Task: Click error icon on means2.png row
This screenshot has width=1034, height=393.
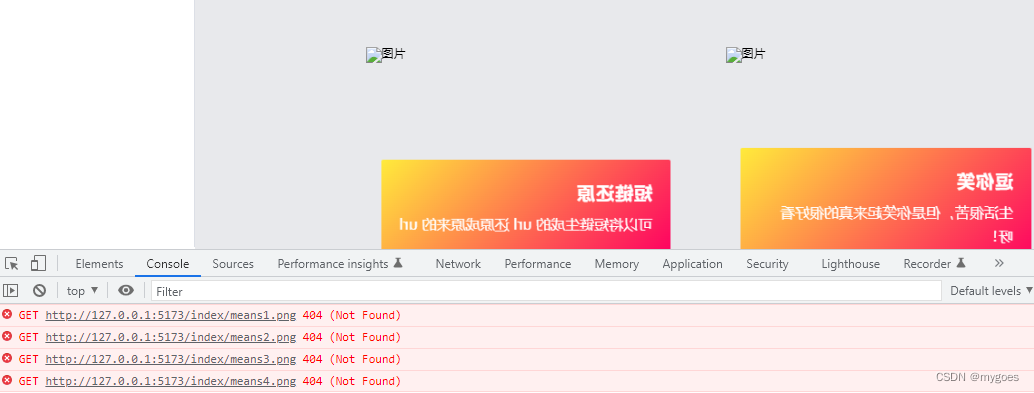Action: [7, 336]
